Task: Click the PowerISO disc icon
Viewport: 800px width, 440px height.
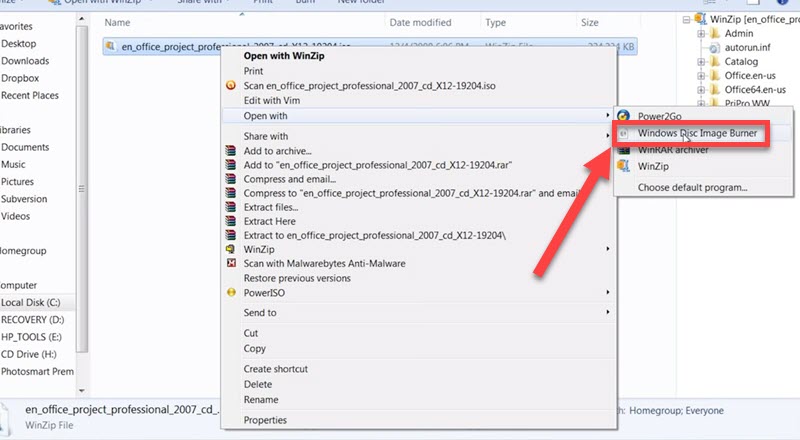Action: click(x=231, y=292)
